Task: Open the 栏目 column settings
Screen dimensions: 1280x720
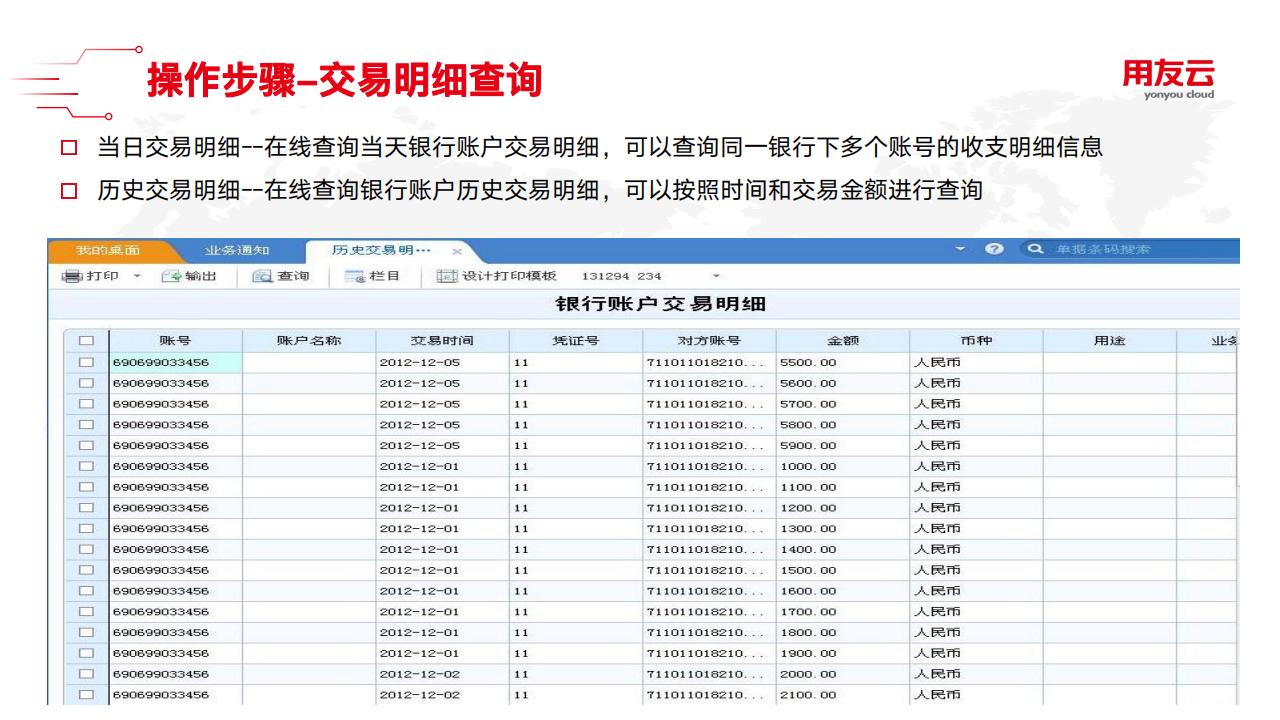Action: tap(372, 276)
